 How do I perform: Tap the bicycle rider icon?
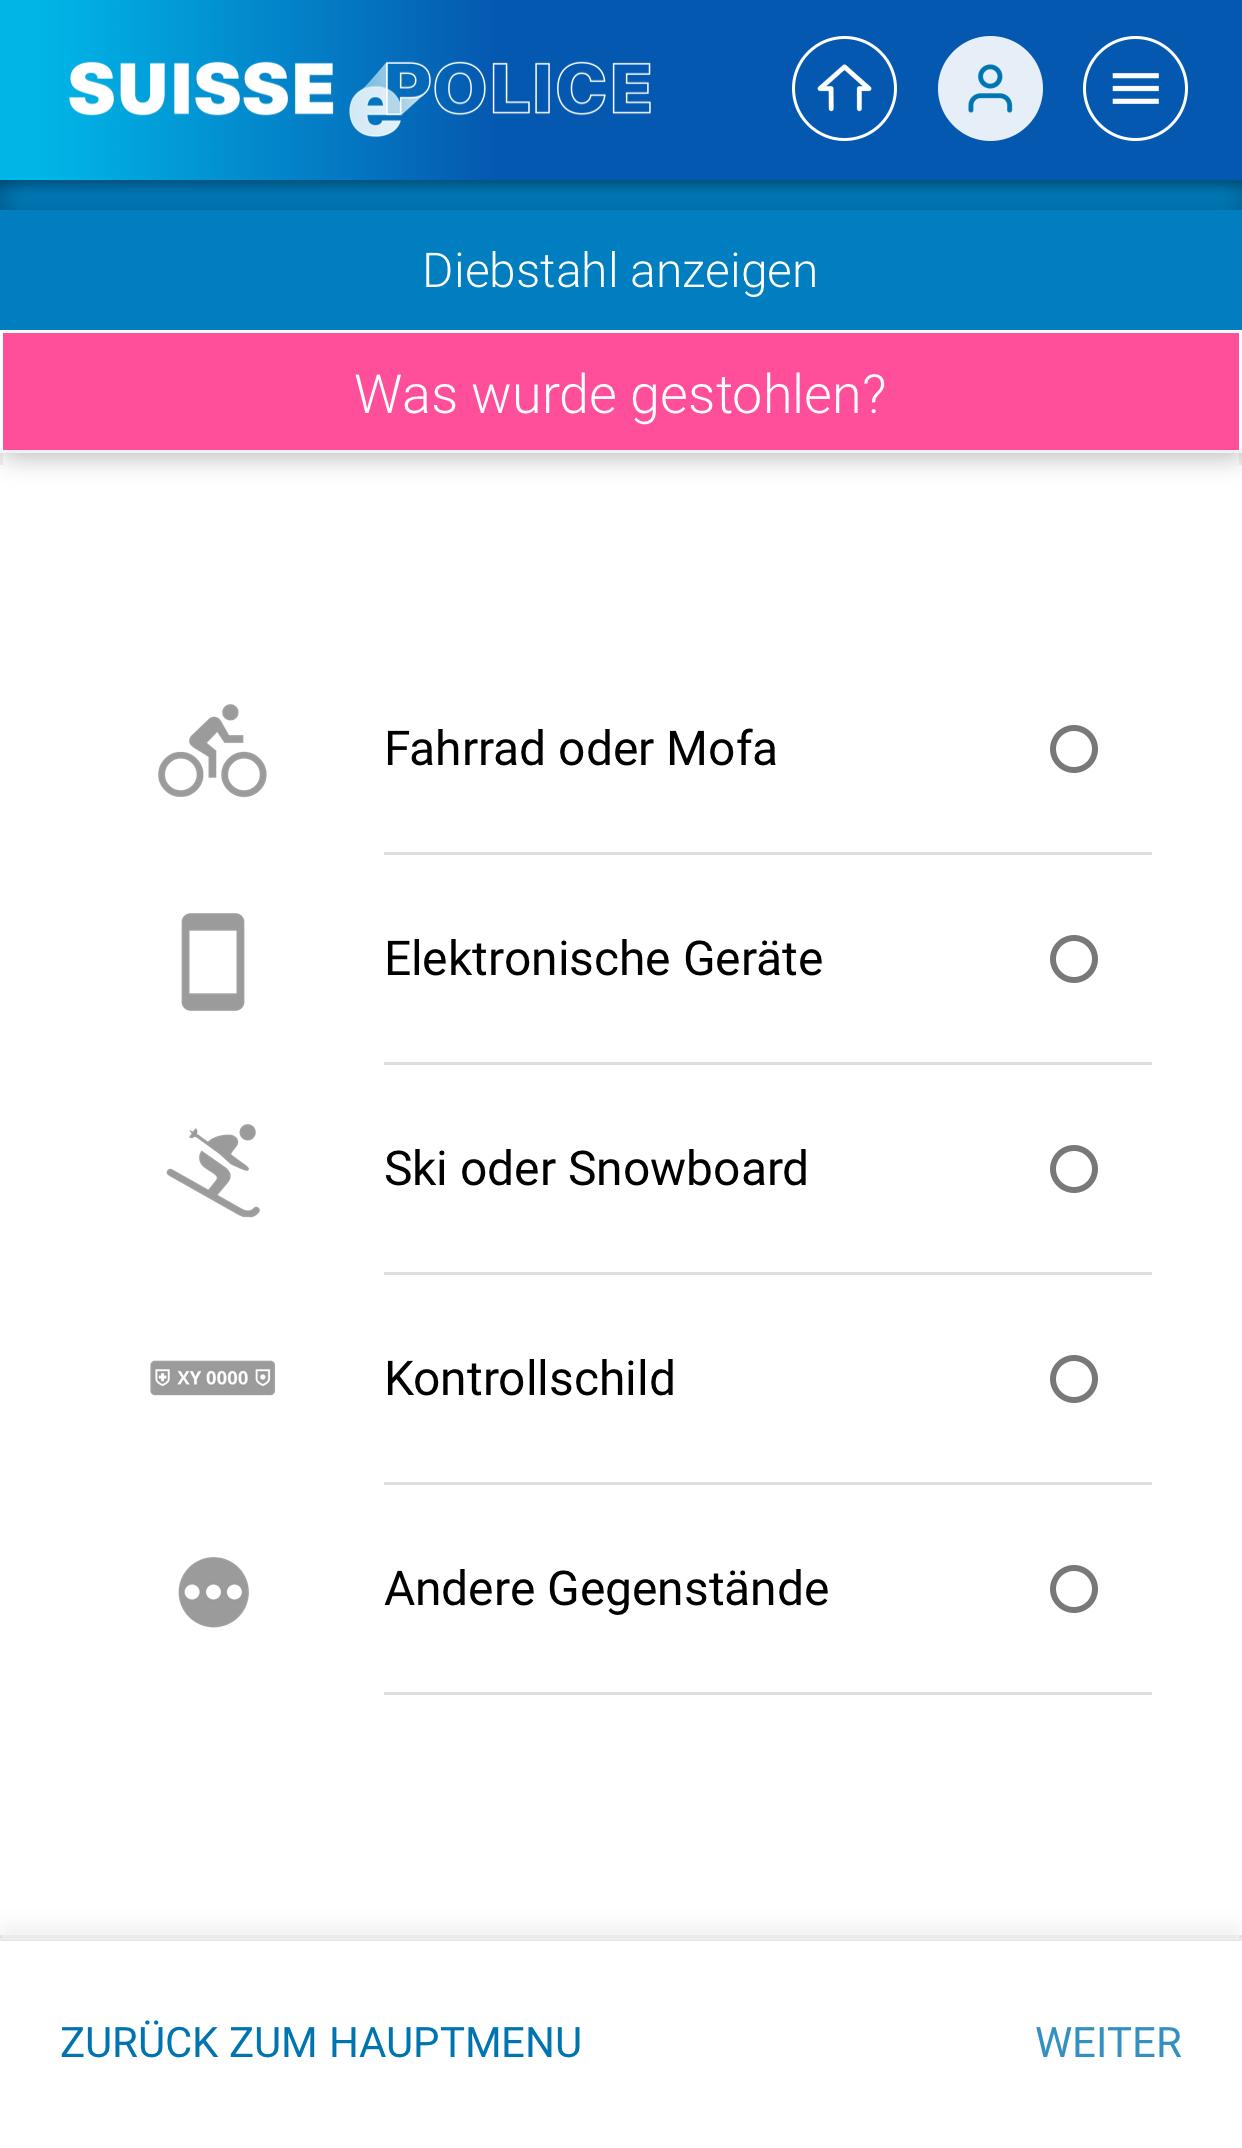pos(212,750)
